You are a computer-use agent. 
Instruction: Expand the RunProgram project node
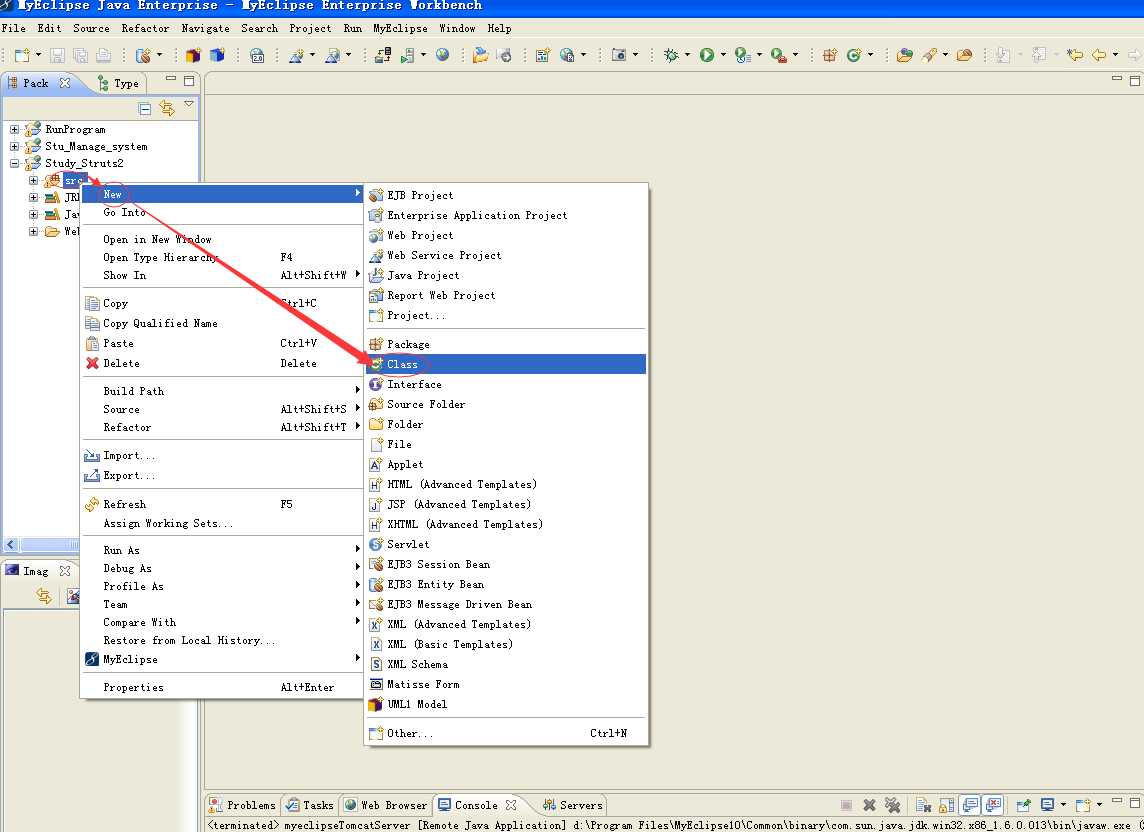(14, 129)
